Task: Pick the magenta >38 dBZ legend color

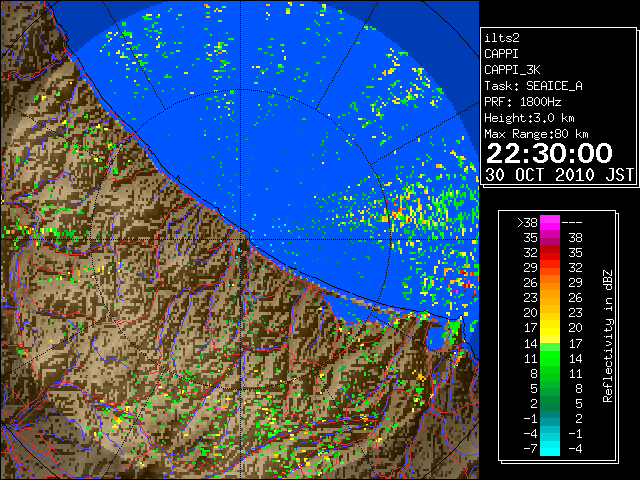Action: coord(550,222)
